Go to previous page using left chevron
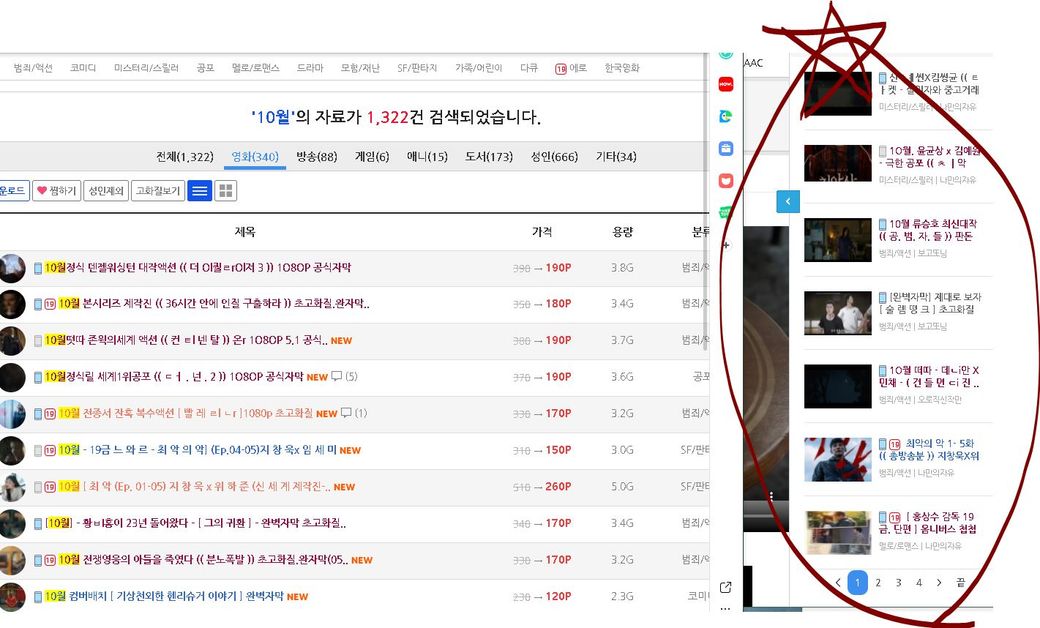The width and height of the screenshot is (1040, 628). point(838,582)
